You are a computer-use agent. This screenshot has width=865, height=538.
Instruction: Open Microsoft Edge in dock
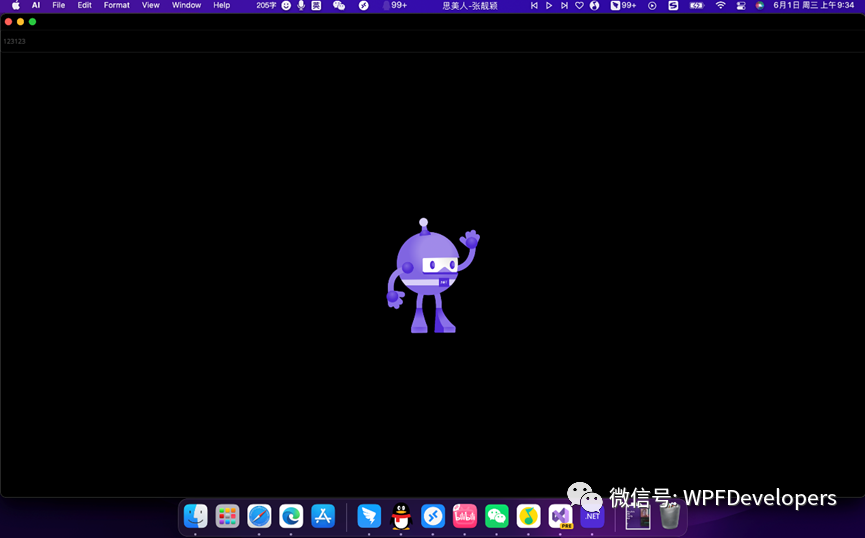(291, 516)
